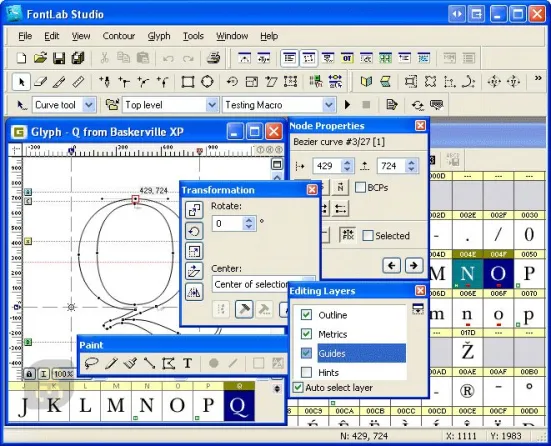Choose the Brush tool in Paint panel
This screenshot has width=551, height=446.
130,363
